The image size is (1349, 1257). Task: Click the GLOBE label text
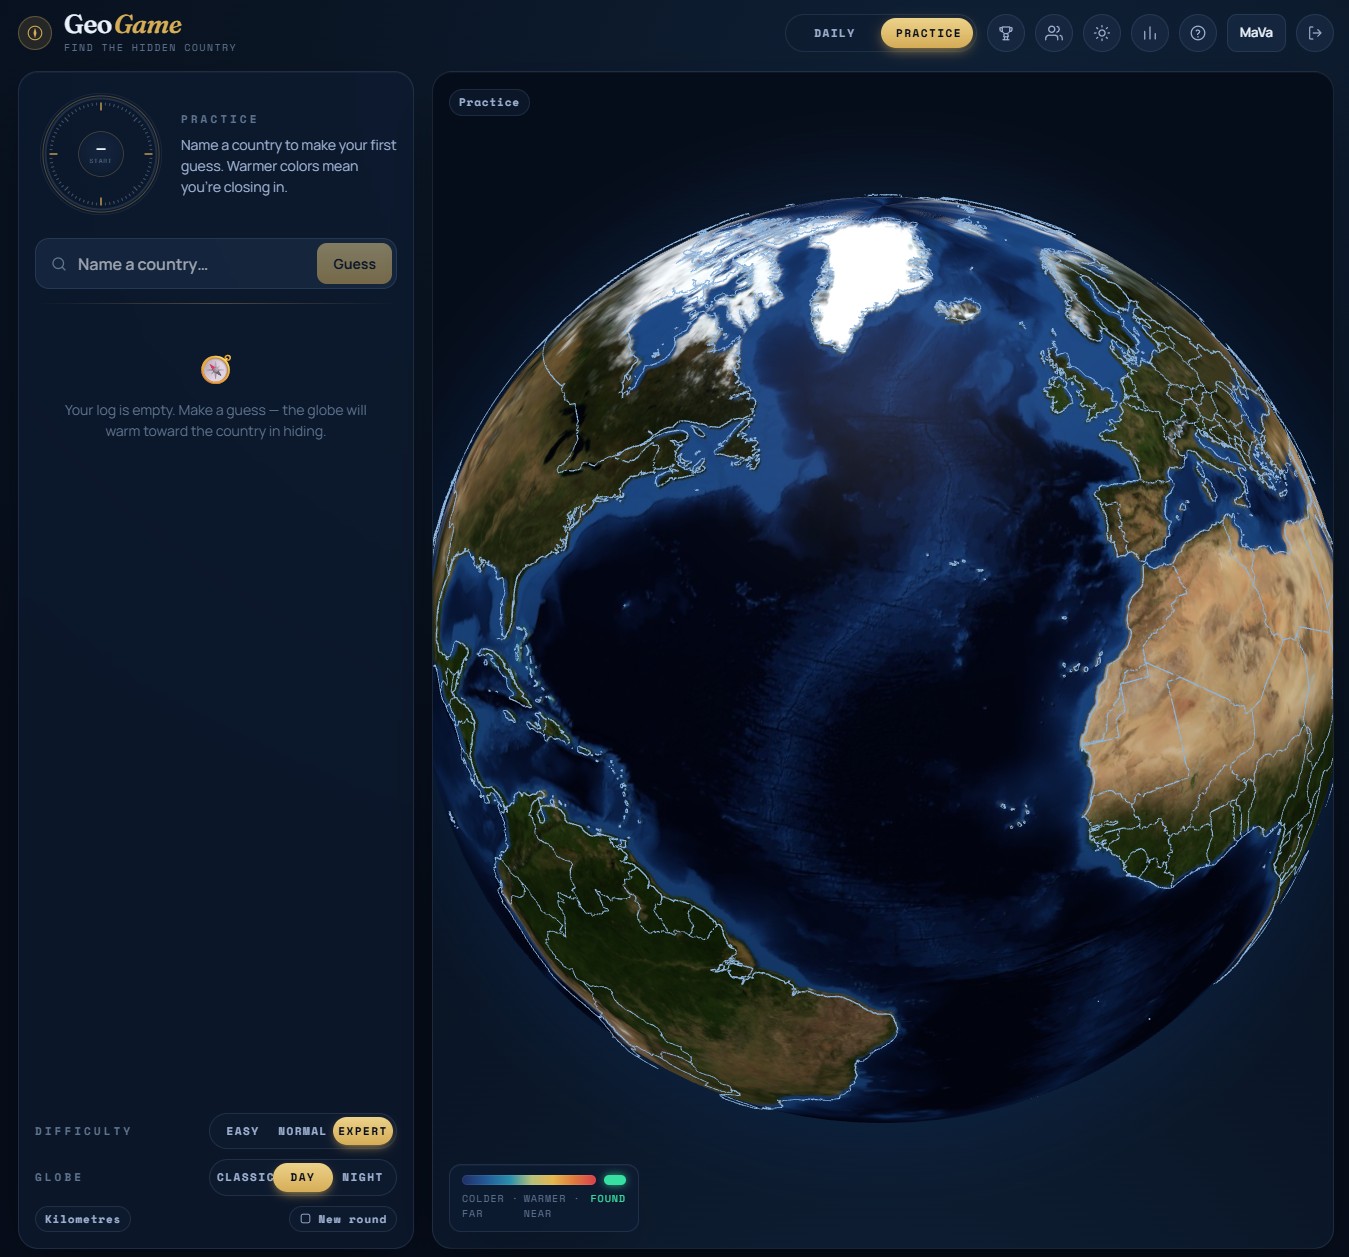click(58, 1177)
